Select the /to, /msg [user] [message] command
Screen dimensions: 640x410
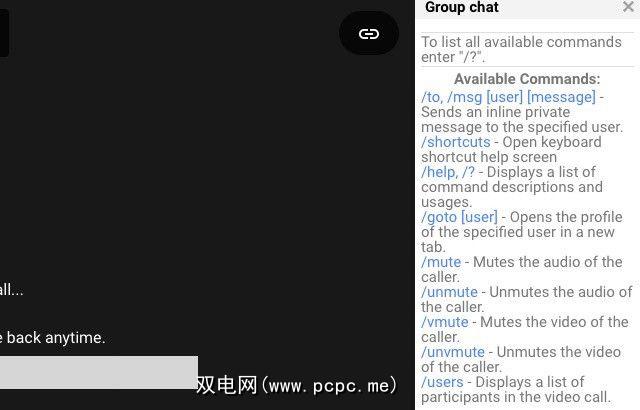(508, 97)
